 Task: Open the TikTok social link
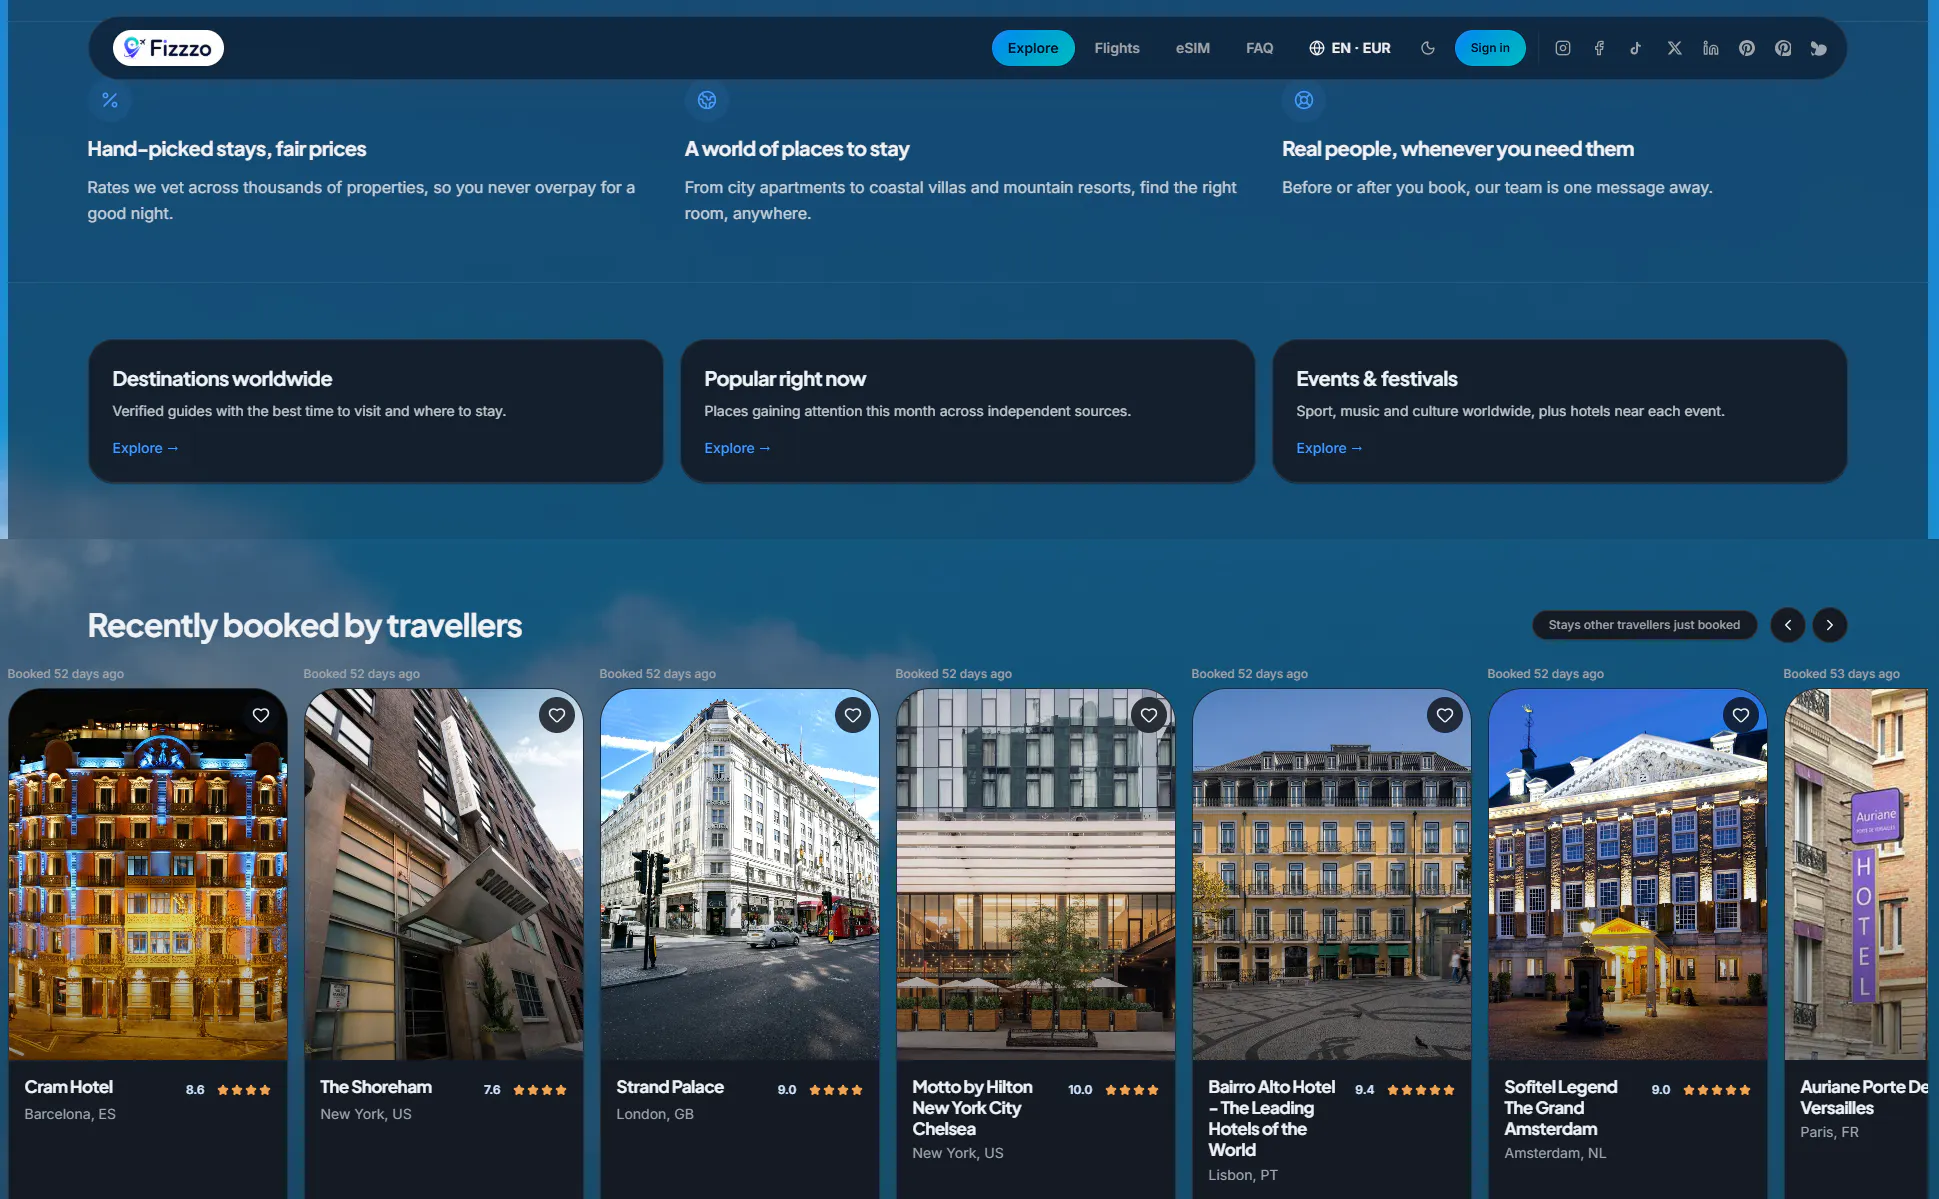pos(1635,48)
